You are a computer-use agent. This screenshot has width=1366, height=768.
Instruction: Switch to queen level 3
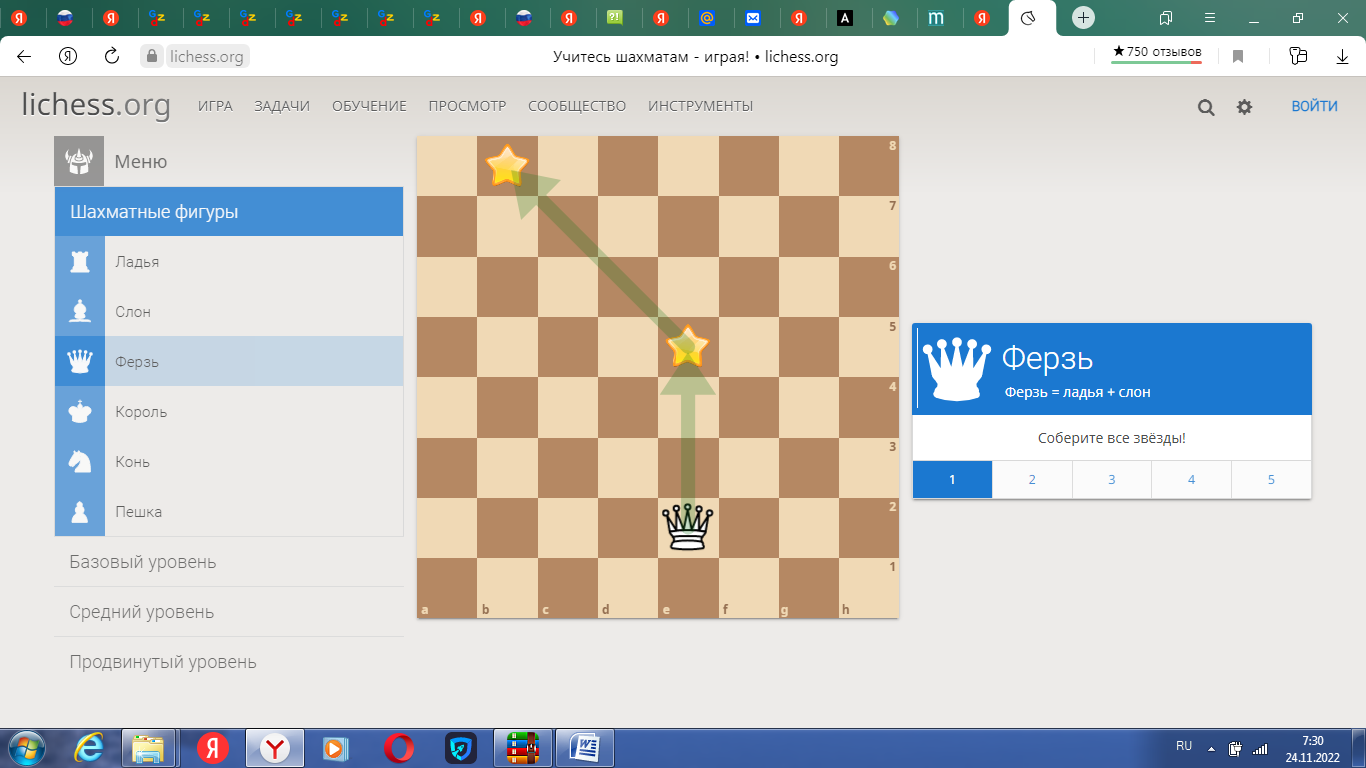1111,480
